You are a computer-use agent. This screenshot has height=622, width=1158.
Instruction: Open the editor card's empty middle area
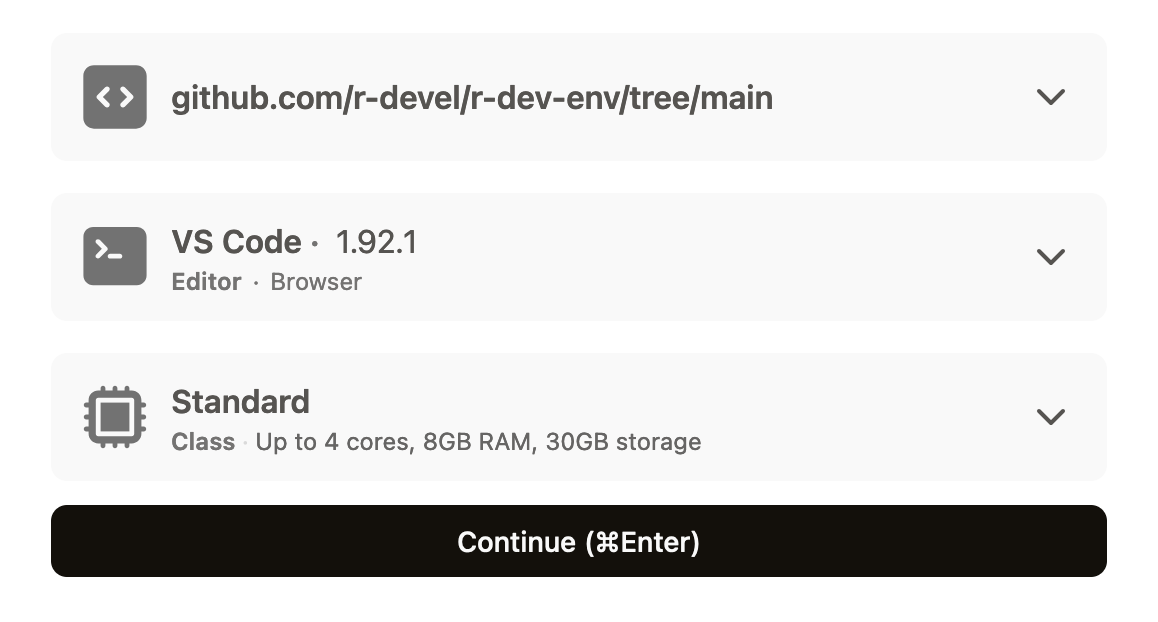pos(724,256)
